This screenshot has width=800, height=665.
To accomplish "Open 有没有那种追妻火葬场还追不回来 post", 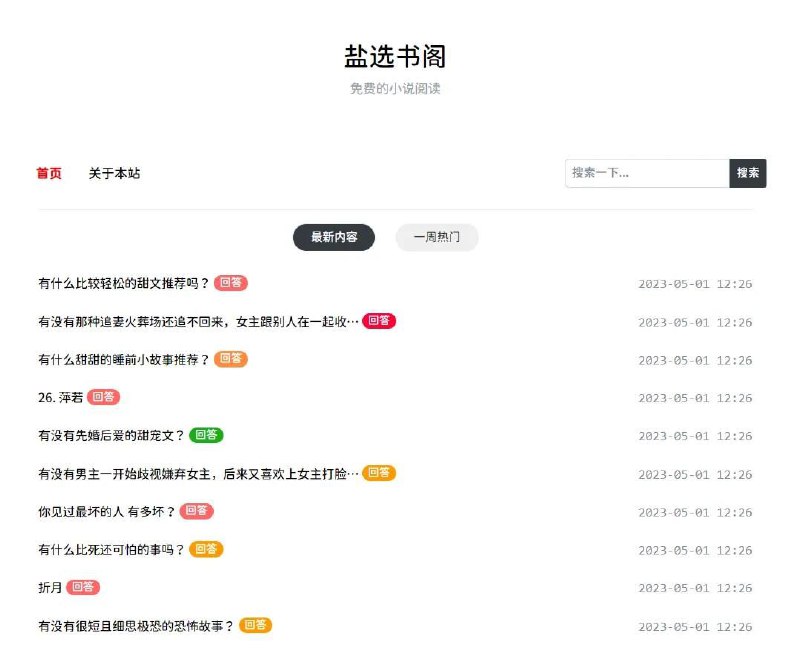I will (198, 322).
